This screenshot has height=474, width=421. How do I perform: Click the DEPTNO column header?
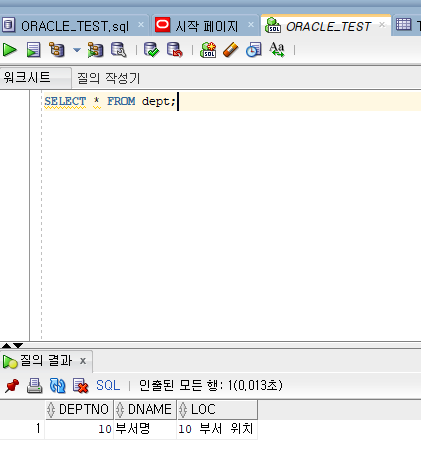[79, 409]
